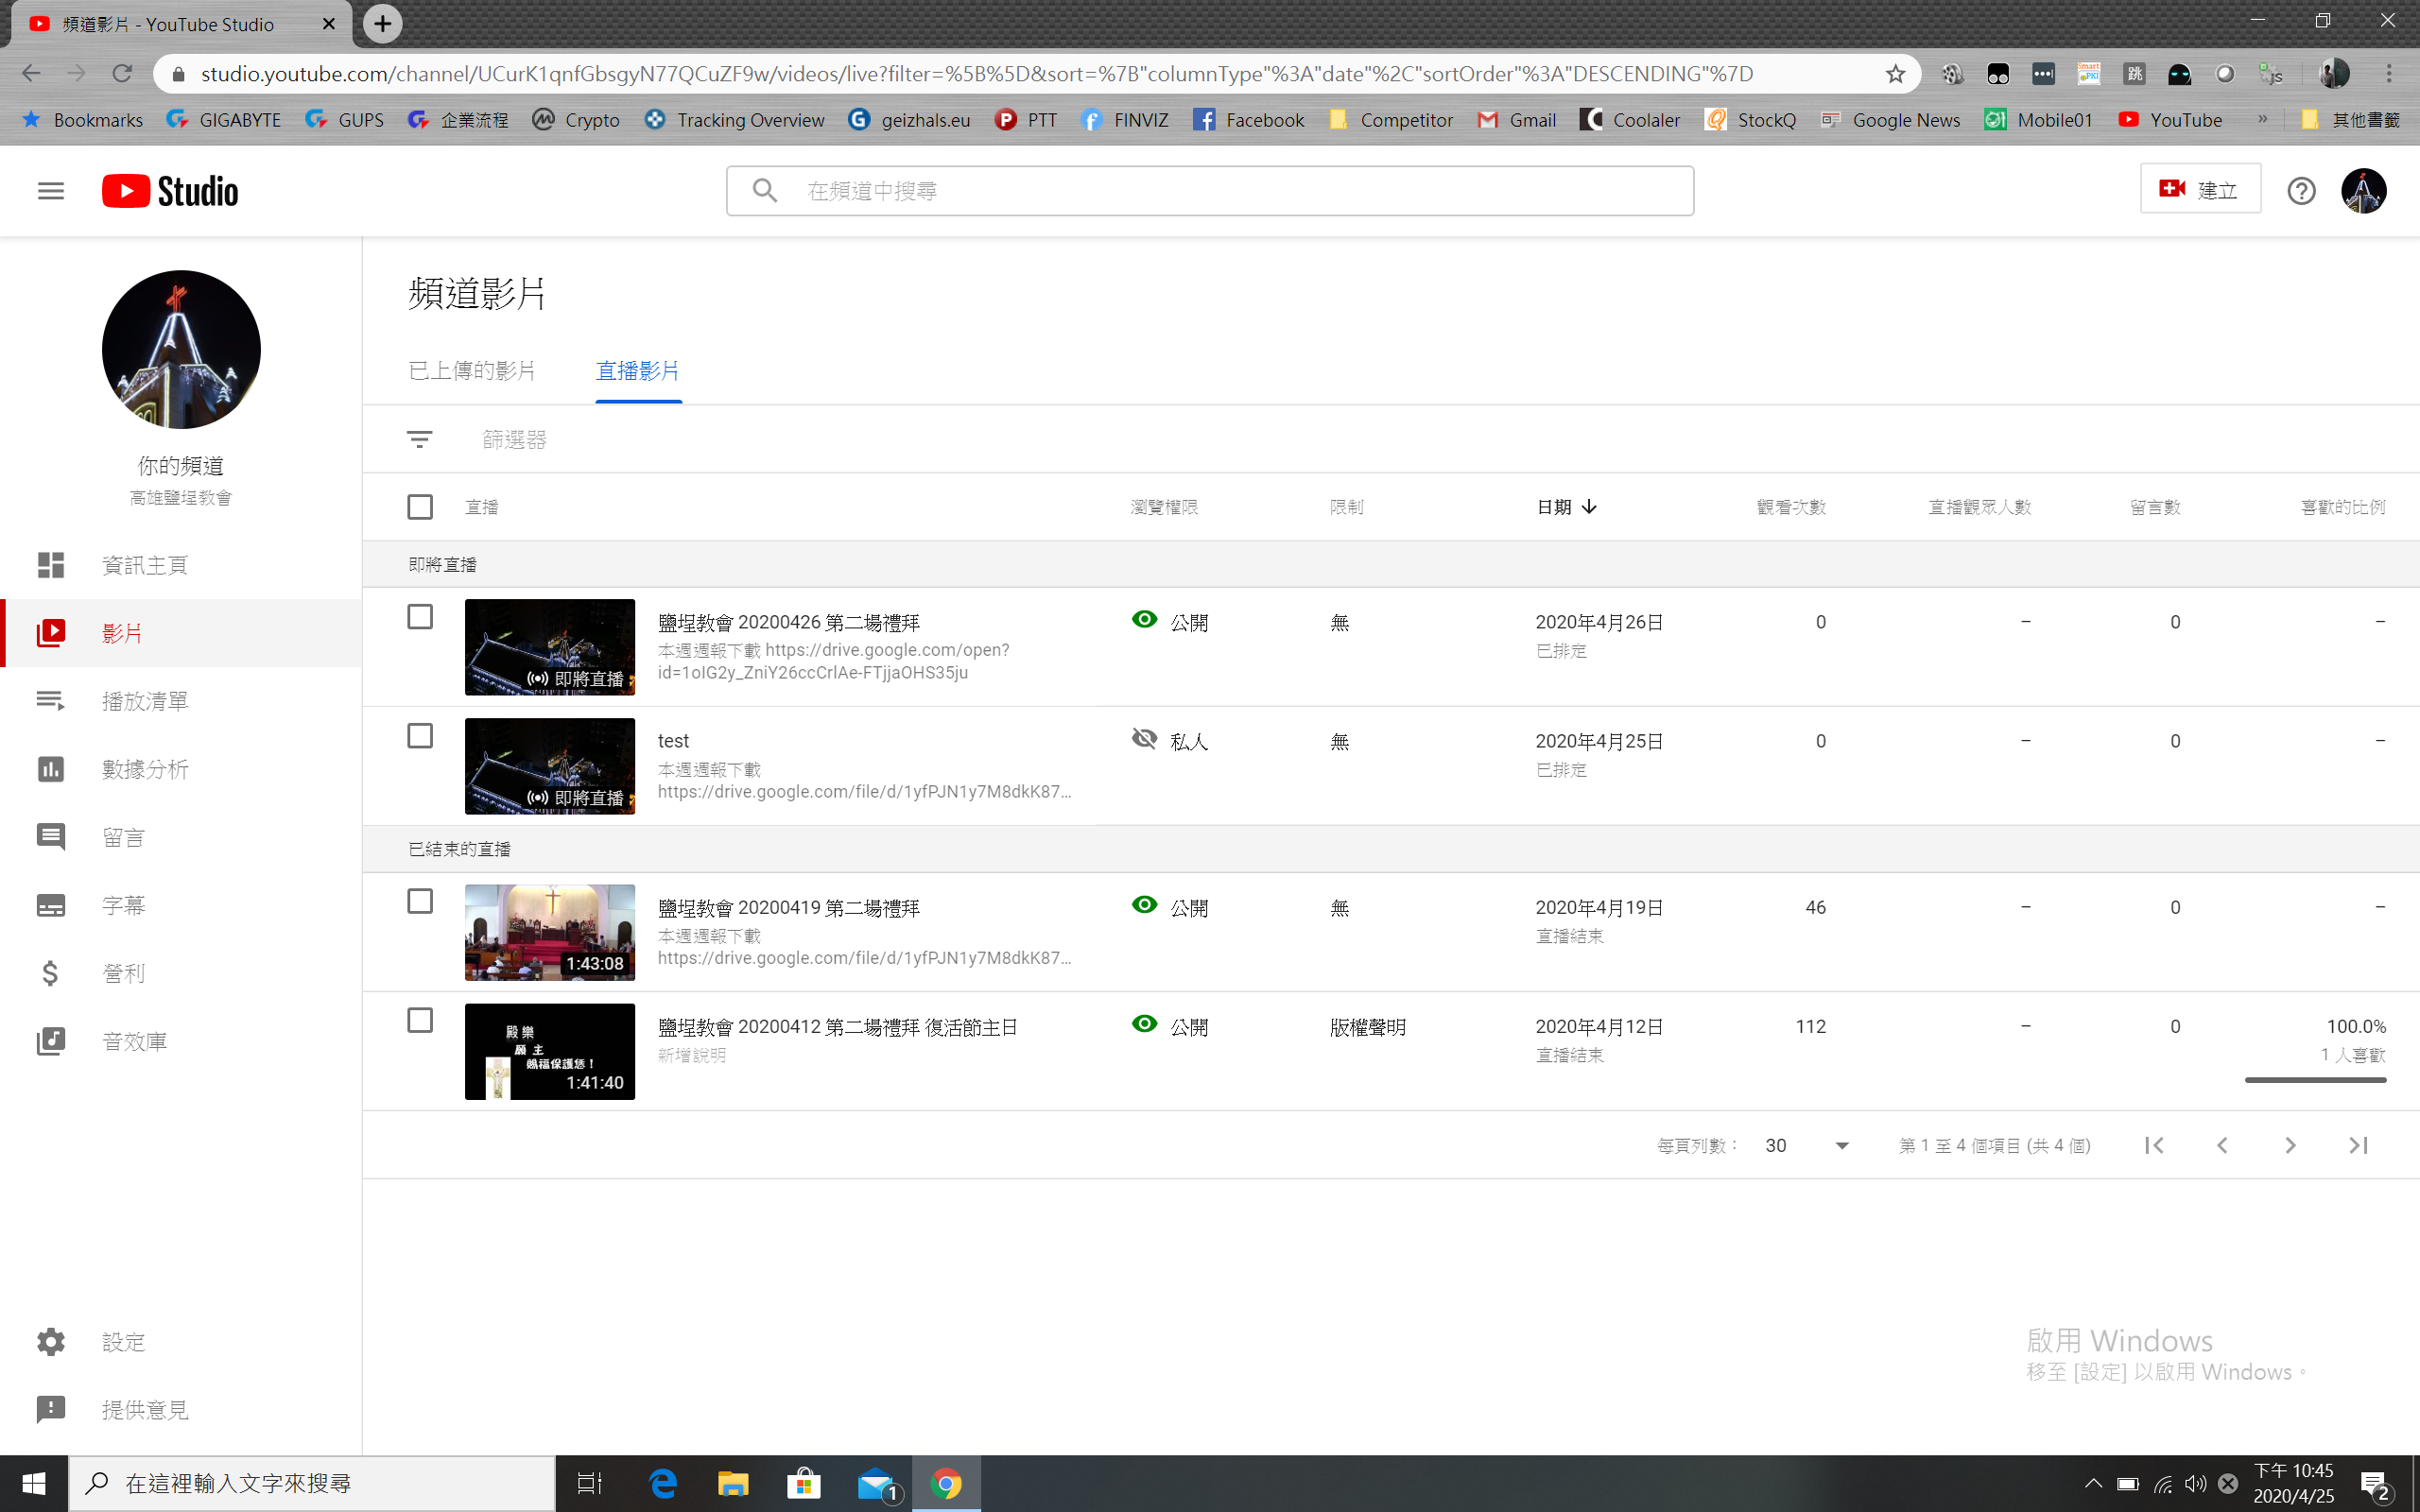Switch to 已上傳的影片 tab
This screenshot has width=2420, height=1512.
[x=472, y=371]
